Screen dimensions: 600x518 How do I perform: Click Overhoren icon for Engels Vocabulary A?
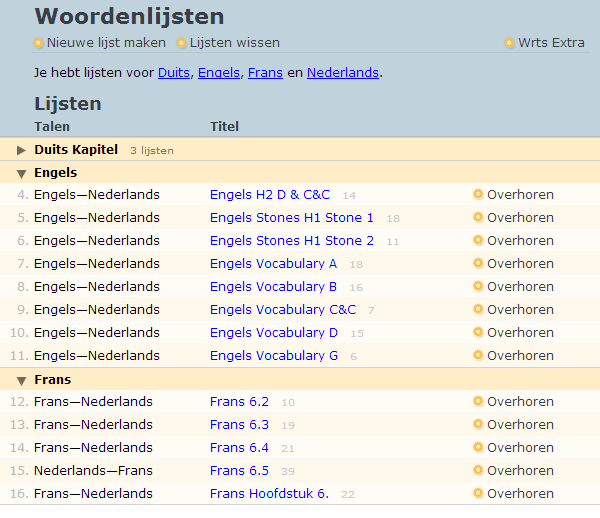pyautogui.click(x=478, y=263)
